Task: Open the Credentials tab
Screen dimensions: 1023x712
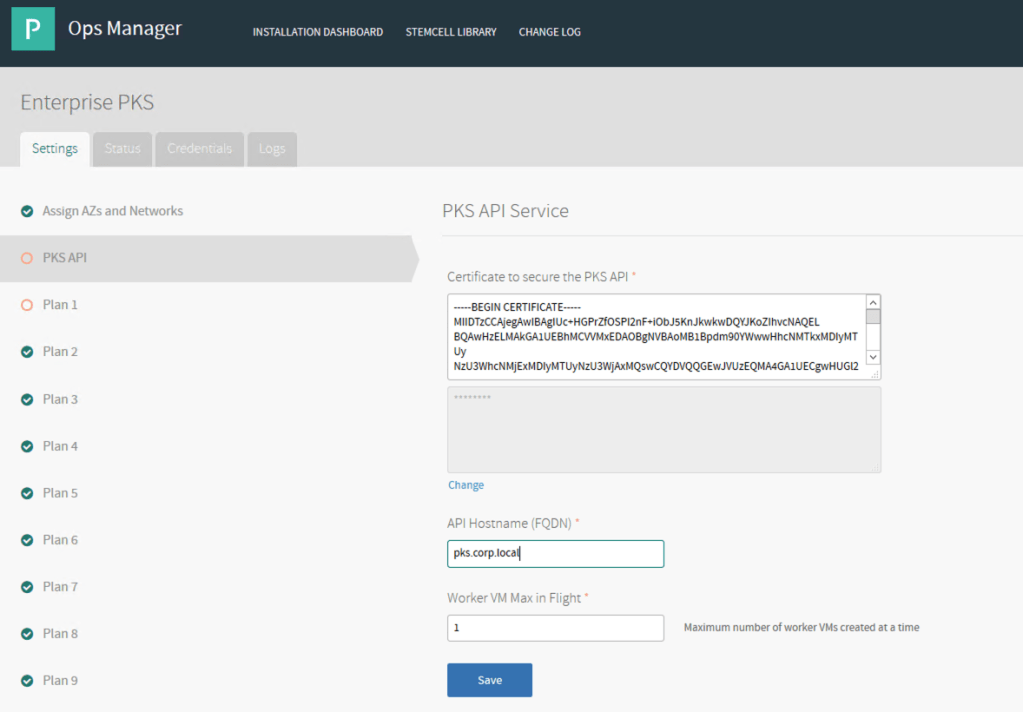Action: tap(199, 149)
